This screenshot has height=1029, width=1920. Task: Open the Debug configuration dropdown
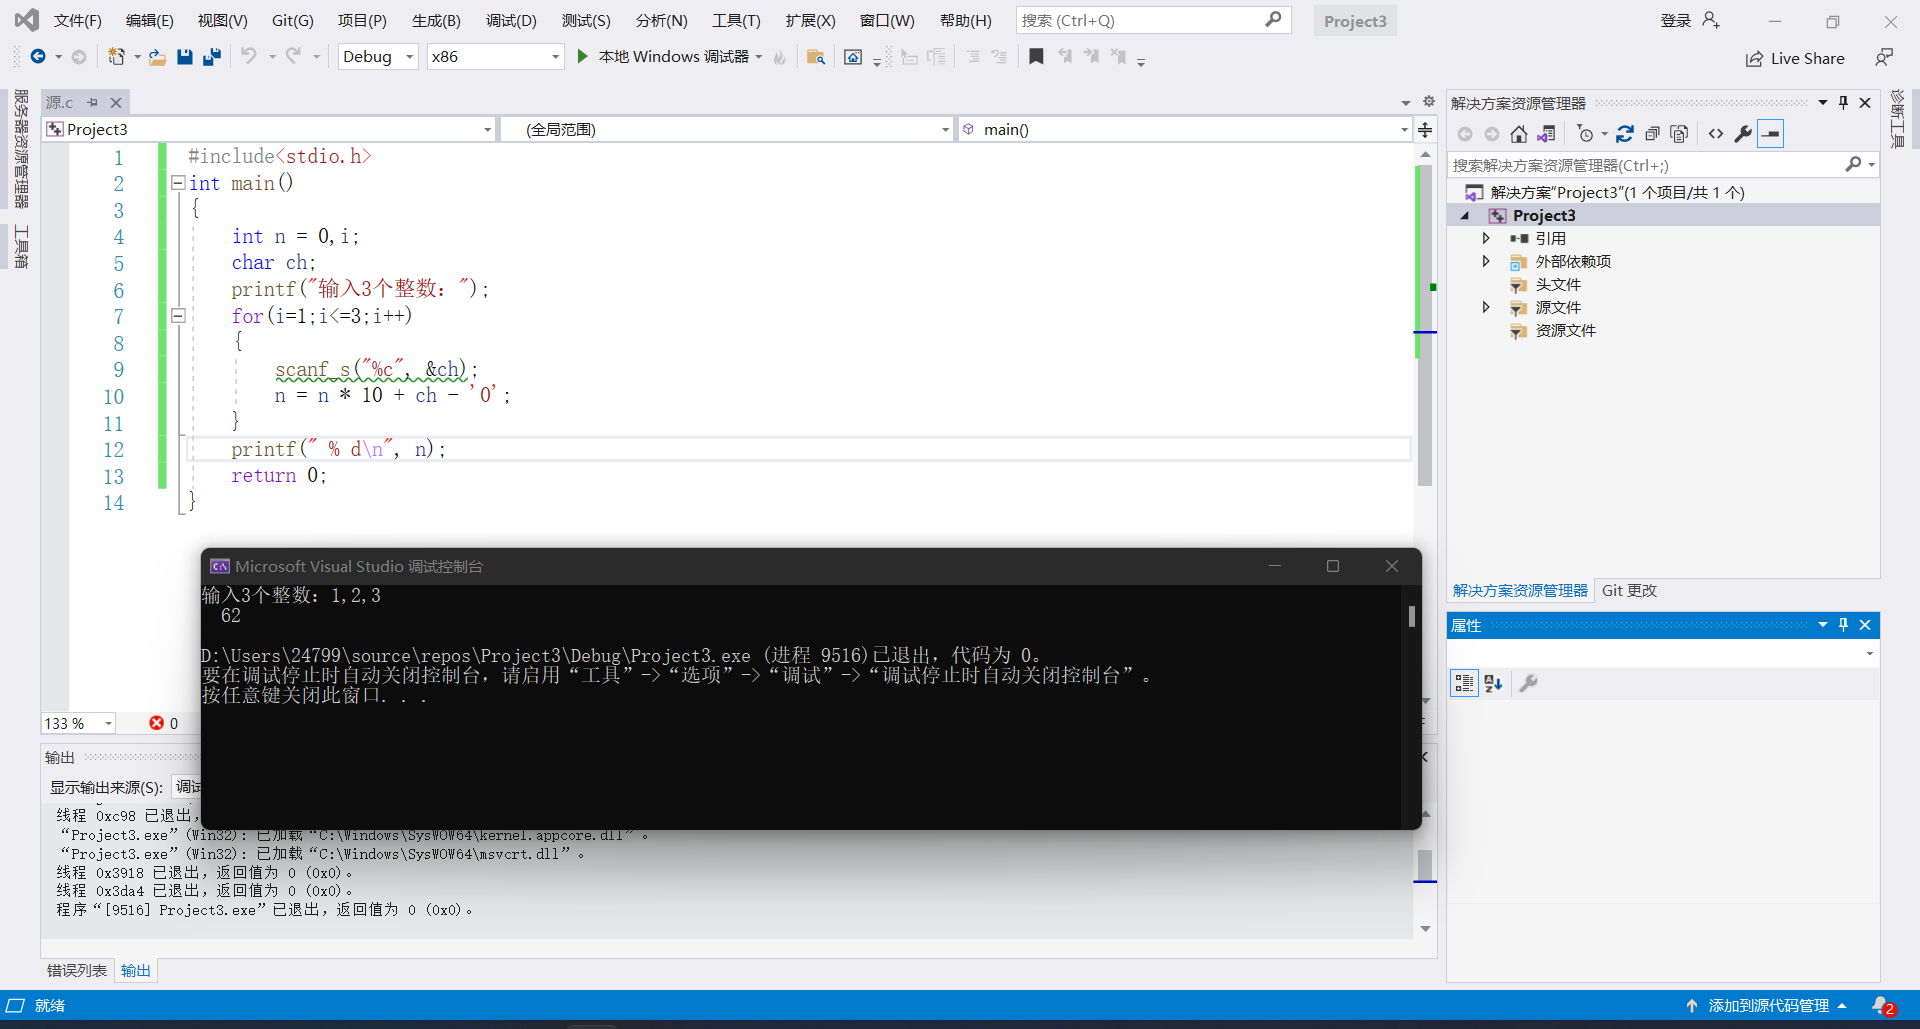coord(378,57)
